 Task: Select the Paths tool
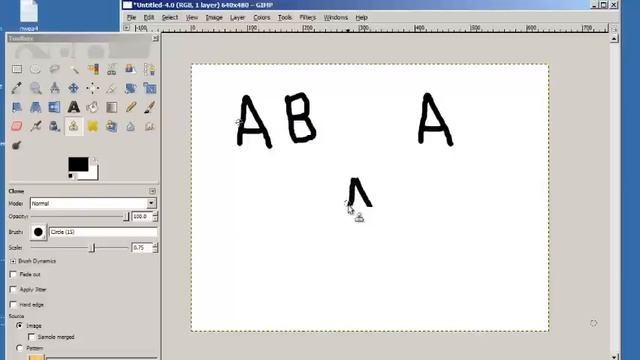click(149, 69)
